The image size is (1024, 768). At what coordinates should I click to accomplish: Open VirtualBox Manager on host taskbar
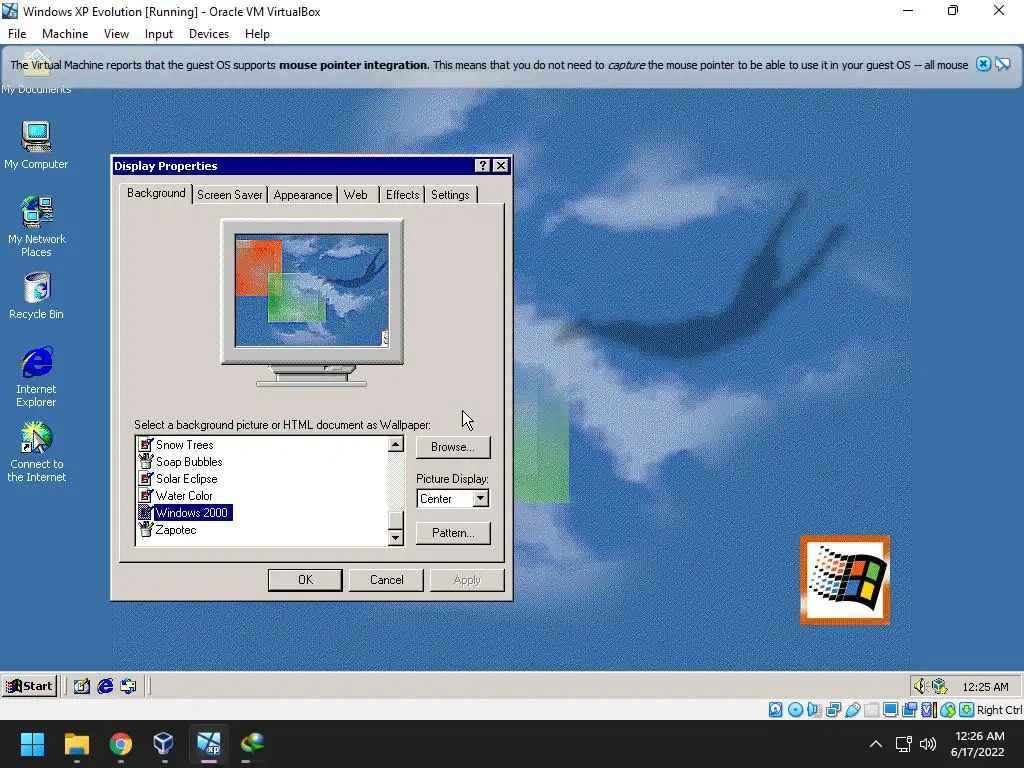[x=164, y=743]
